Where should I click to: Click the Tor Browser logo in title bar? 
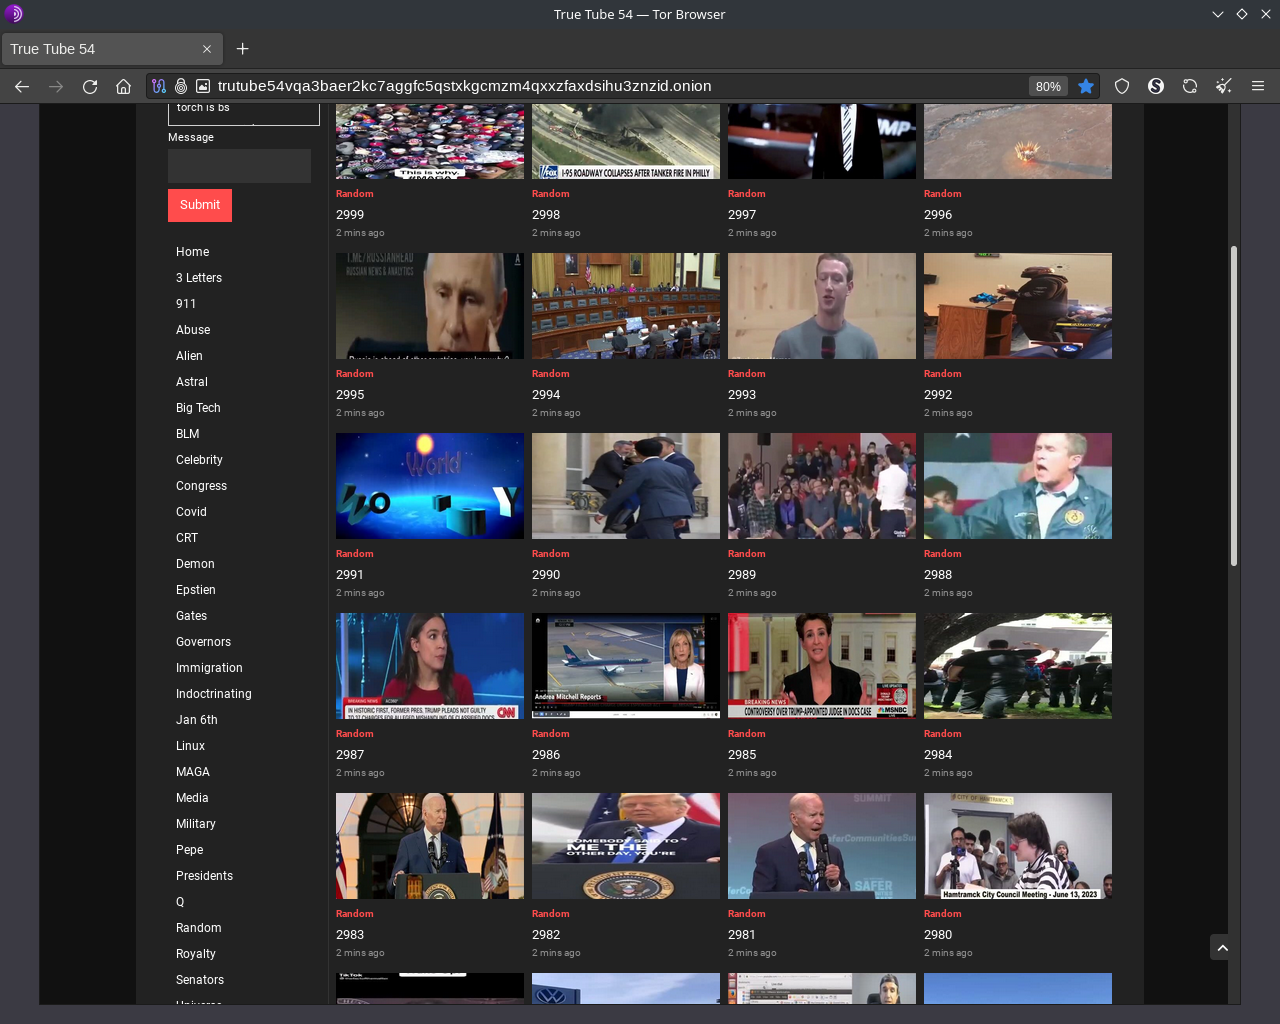14,14
